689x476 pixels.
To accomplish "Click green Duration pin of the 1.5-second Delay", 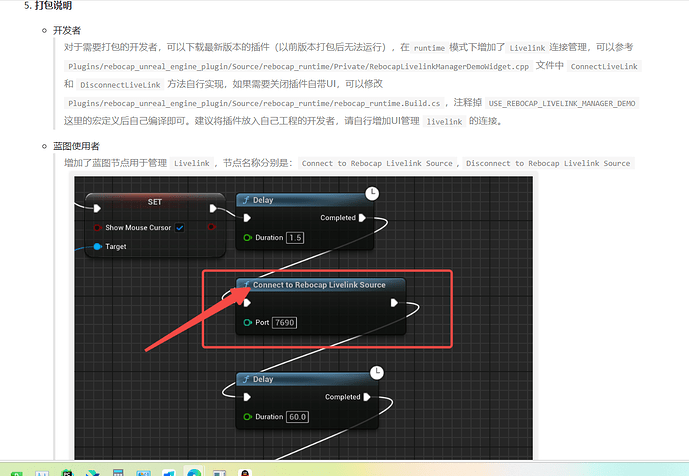I will click(x=247, y=238).
